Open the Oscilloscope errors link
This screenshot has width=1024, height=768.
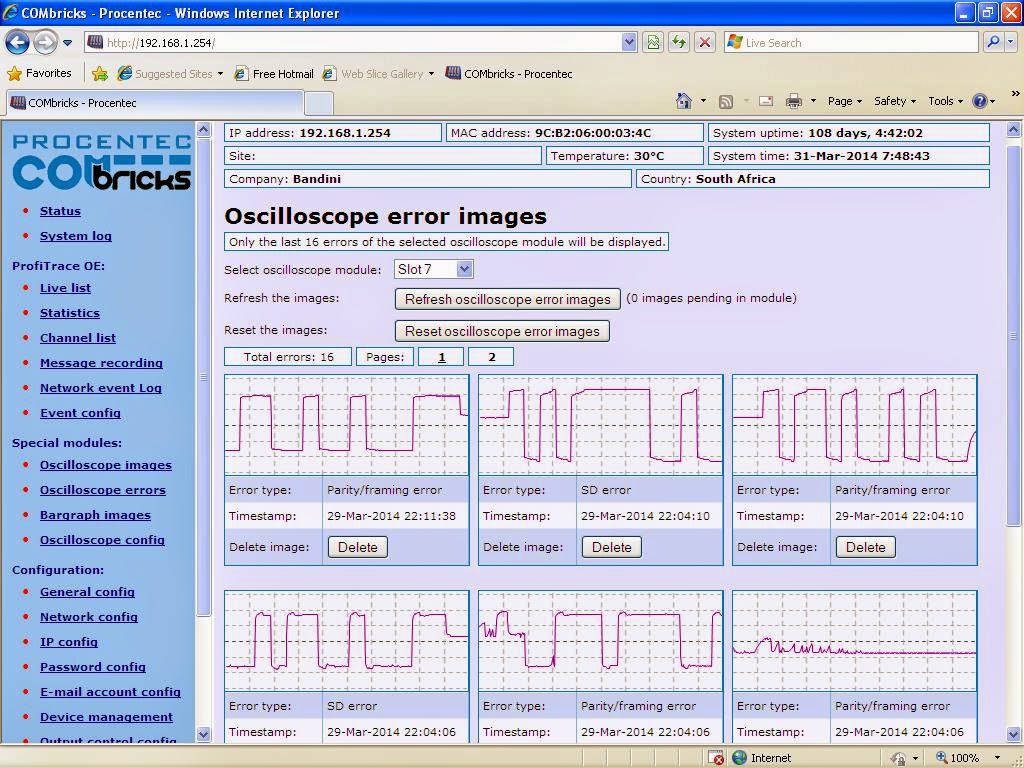click(x=103, y=490)
